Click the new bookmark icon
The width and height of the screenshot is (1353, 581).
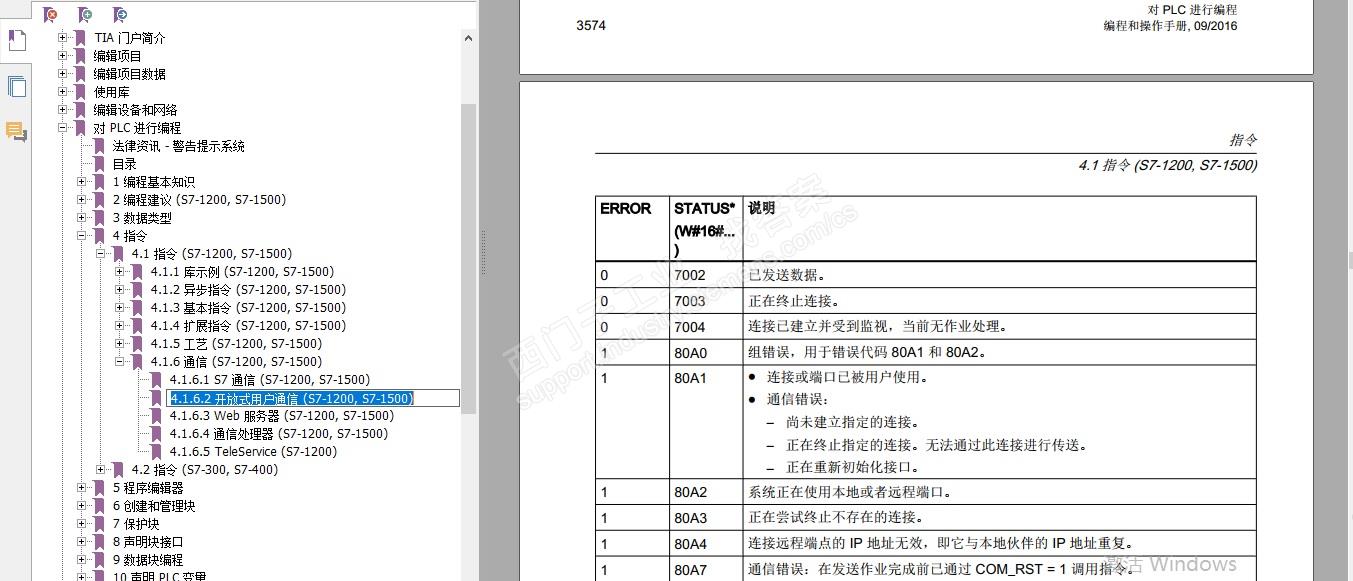(x=85, y=14)
